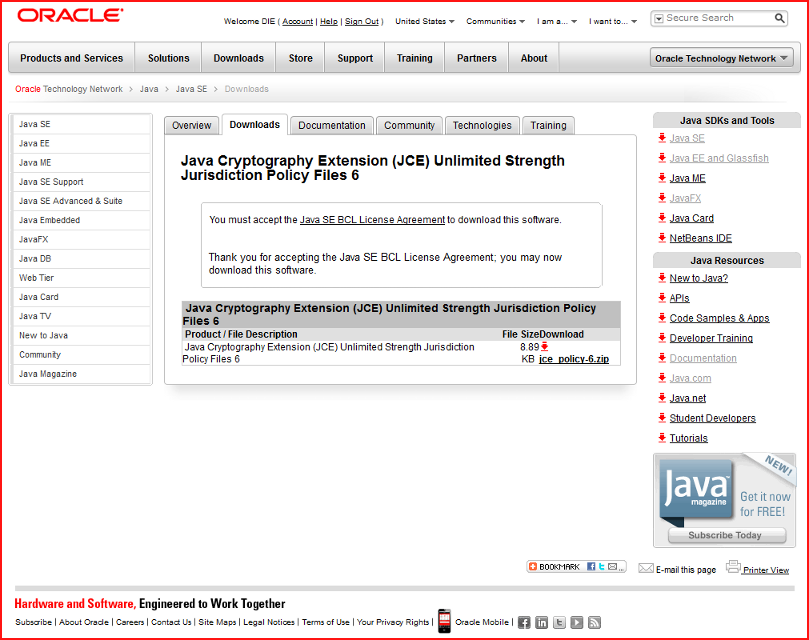Click the arrow icon beside Developer Training
The width and height of the screenshot is (809, 640).
point(662,338)
